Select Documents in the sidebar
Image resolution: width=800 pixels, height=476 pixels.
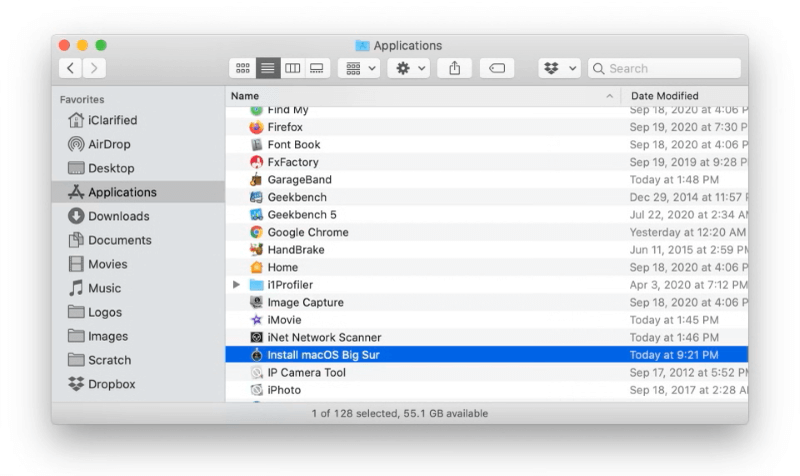click(x=119, y=240)
